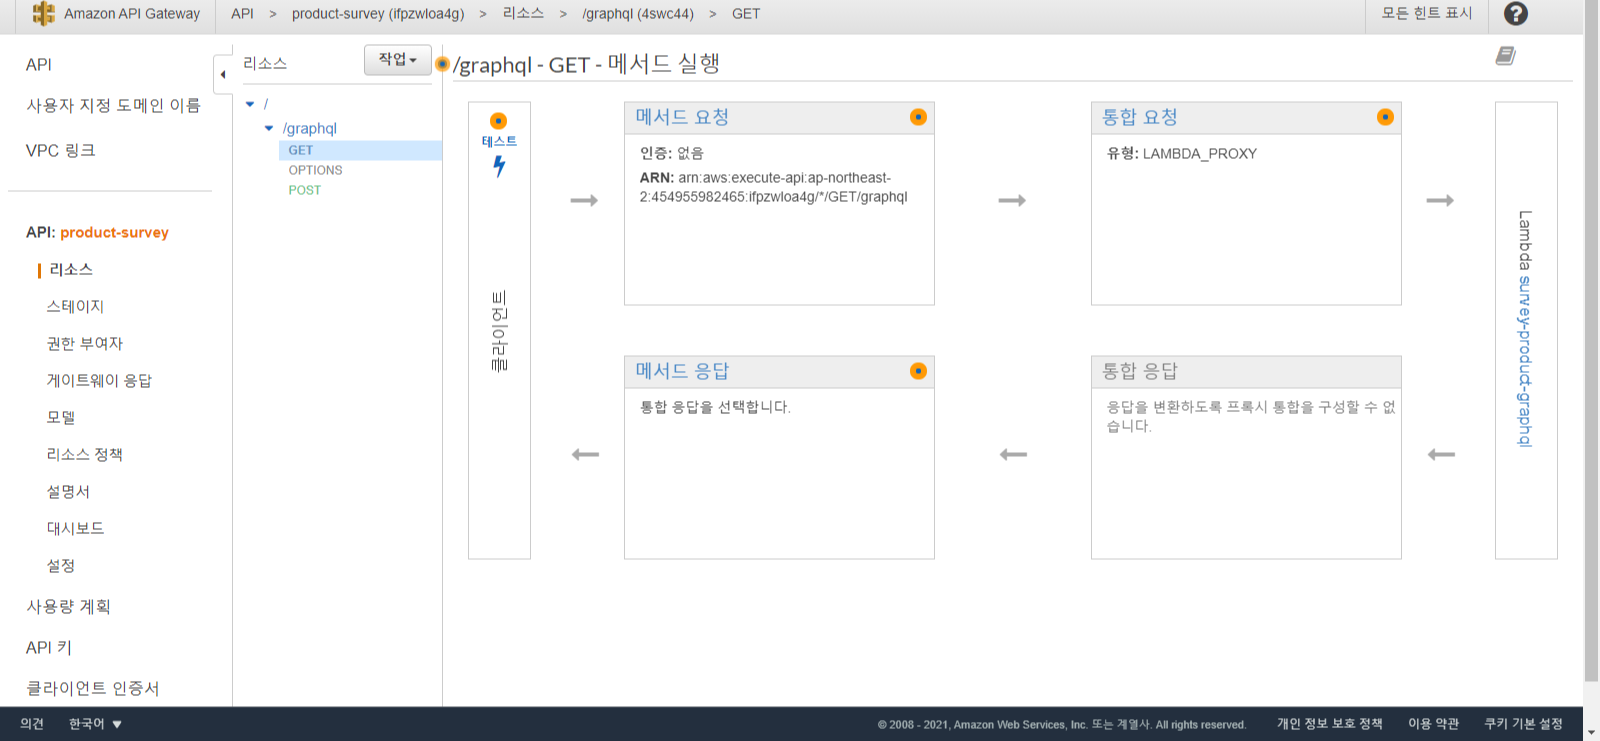Screen dimensions: 1600x741
Task: Open the 작업 dropdown button
Action: pyautogui.click(x=398, y=60)
